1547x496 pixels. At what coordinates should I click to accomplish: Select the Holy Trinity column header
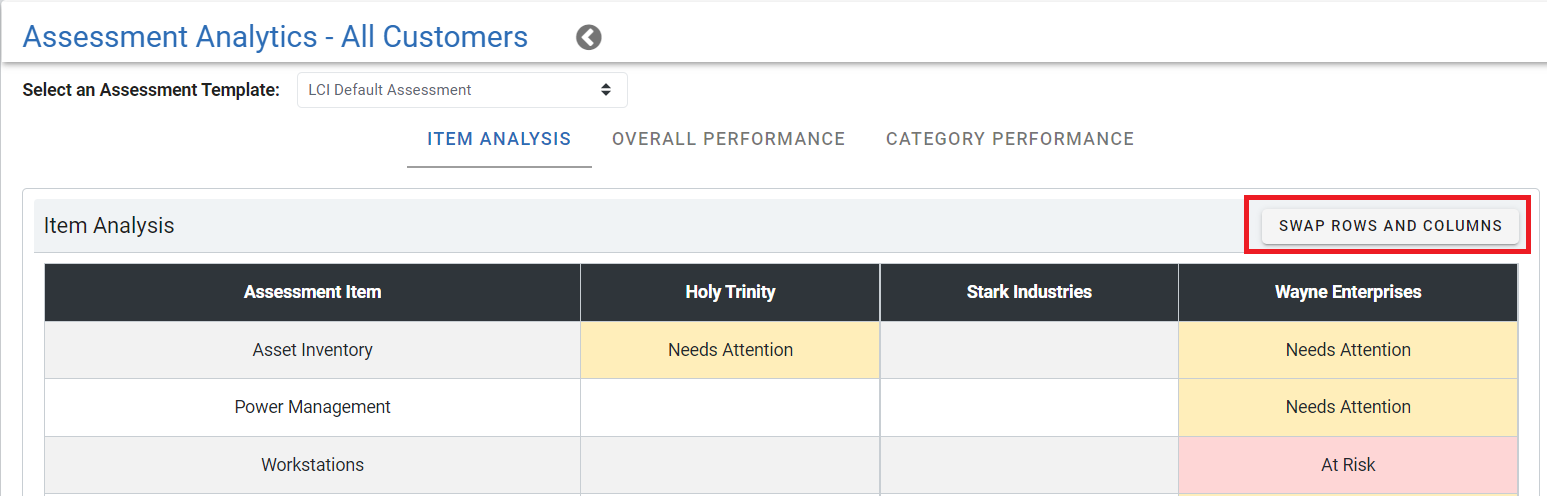click(730, 292)
